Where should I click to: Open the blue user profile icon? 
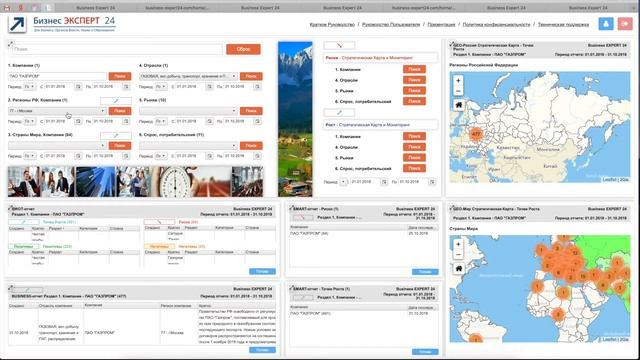[606, 24]
